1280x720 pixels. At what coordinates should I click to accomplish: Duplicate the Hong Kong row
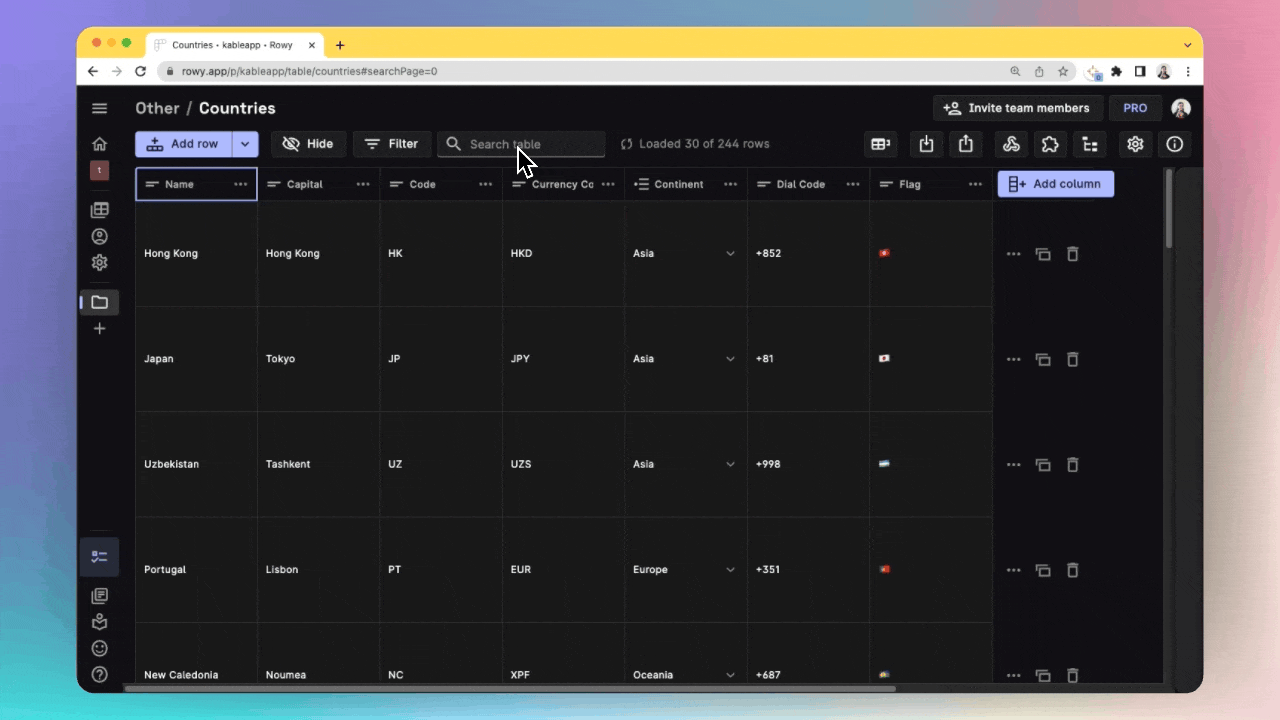[x=1043, y=254]
